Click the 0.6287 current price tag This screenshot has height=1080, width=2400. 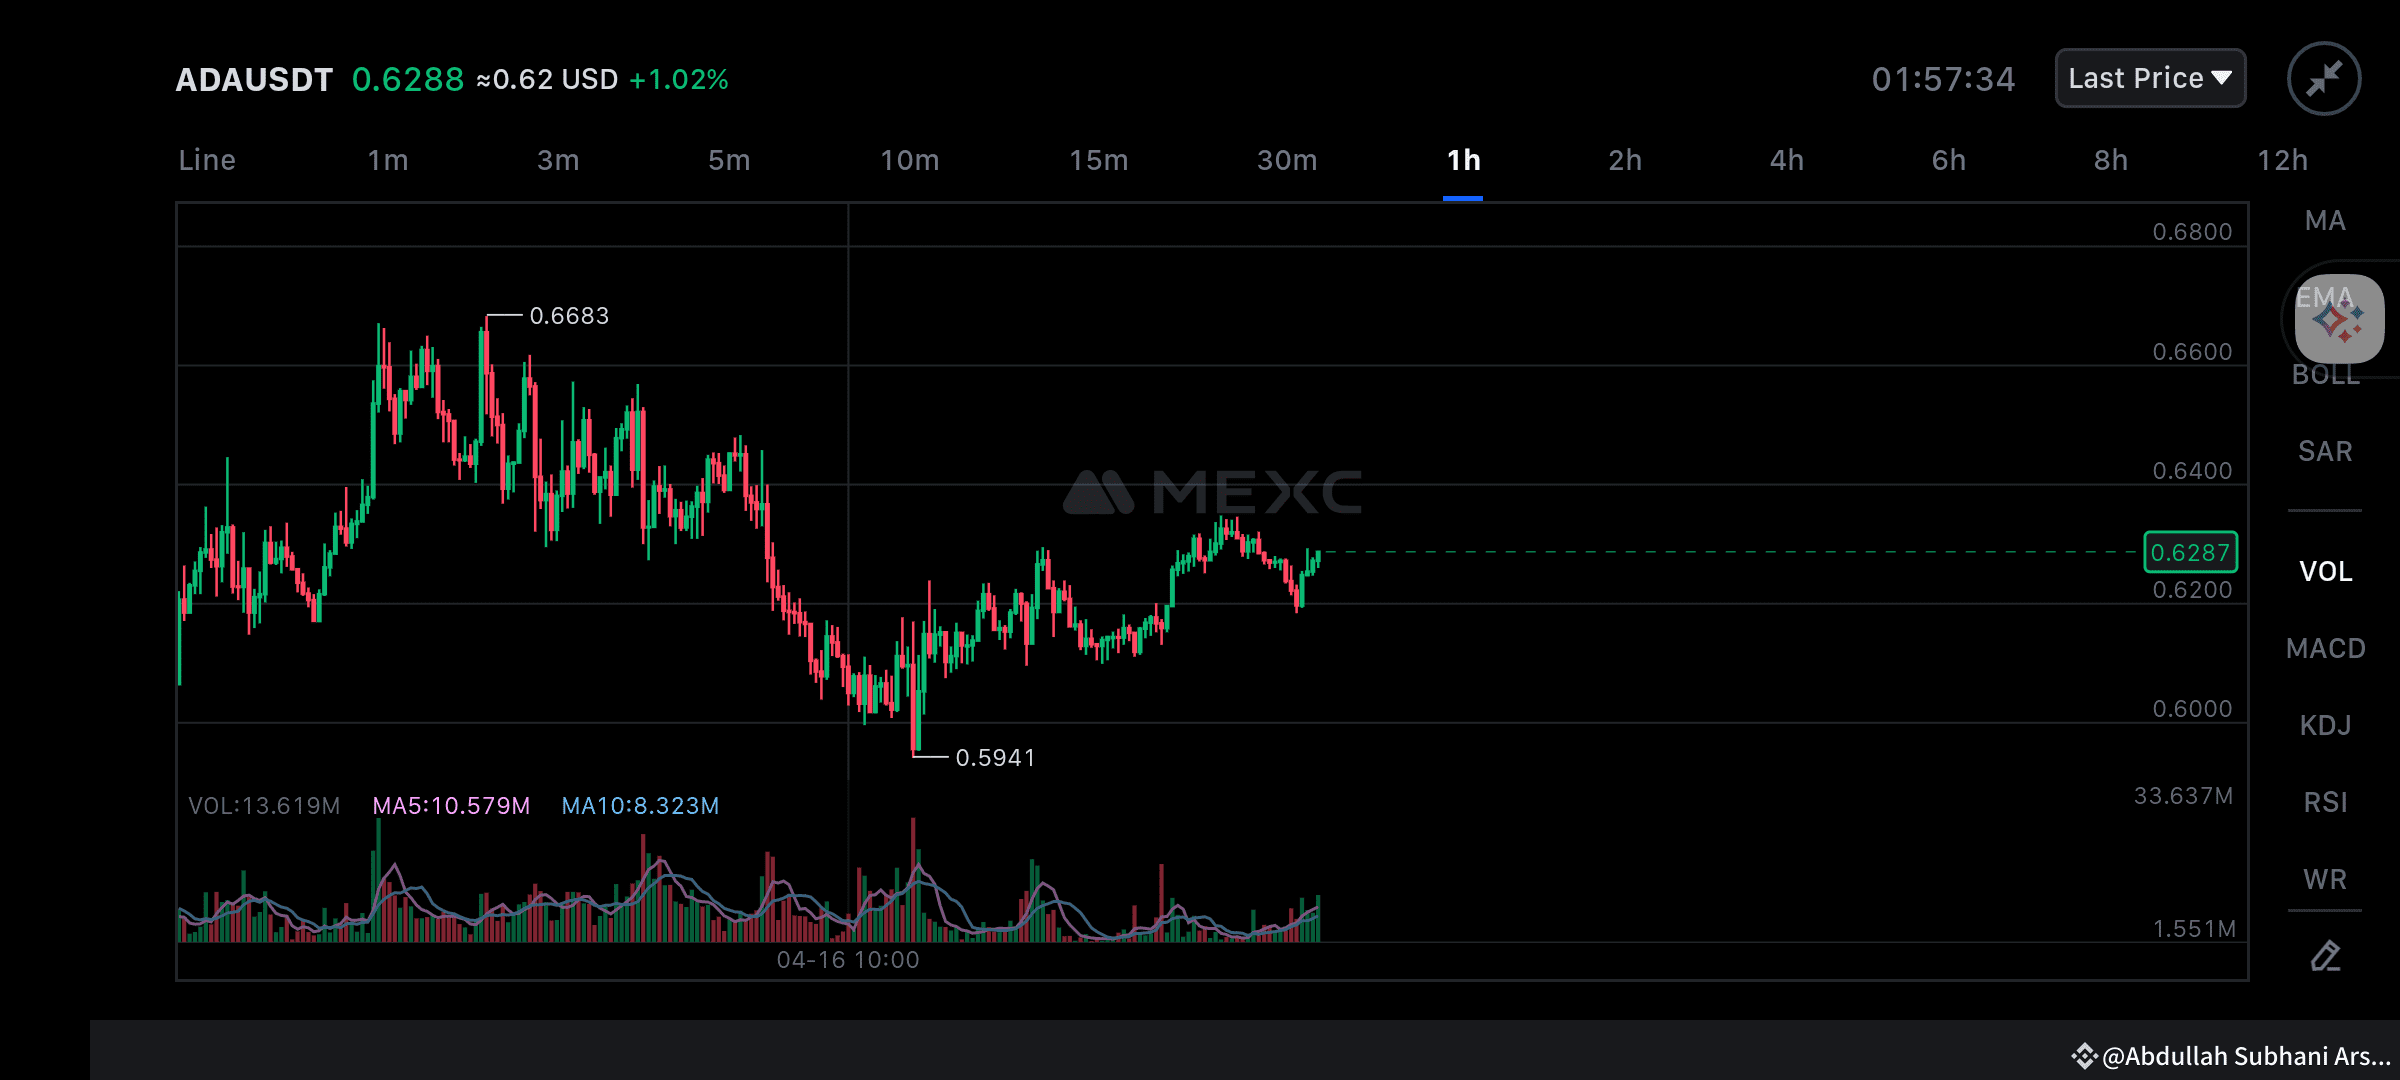pos(2191,552)
